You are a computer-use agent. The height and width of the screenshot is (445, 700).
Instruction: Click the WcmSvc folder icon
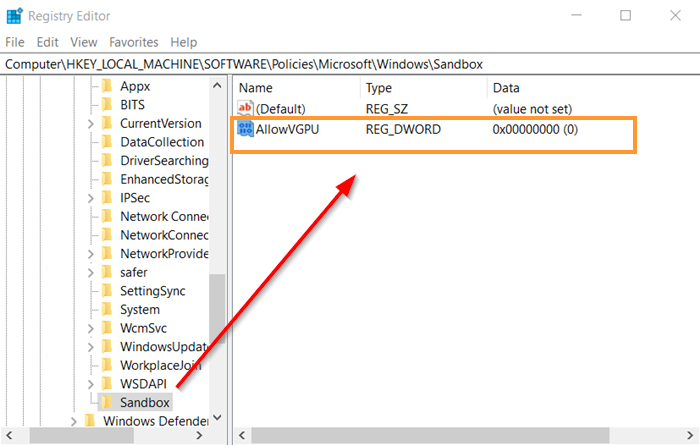(x=107, y=328)
